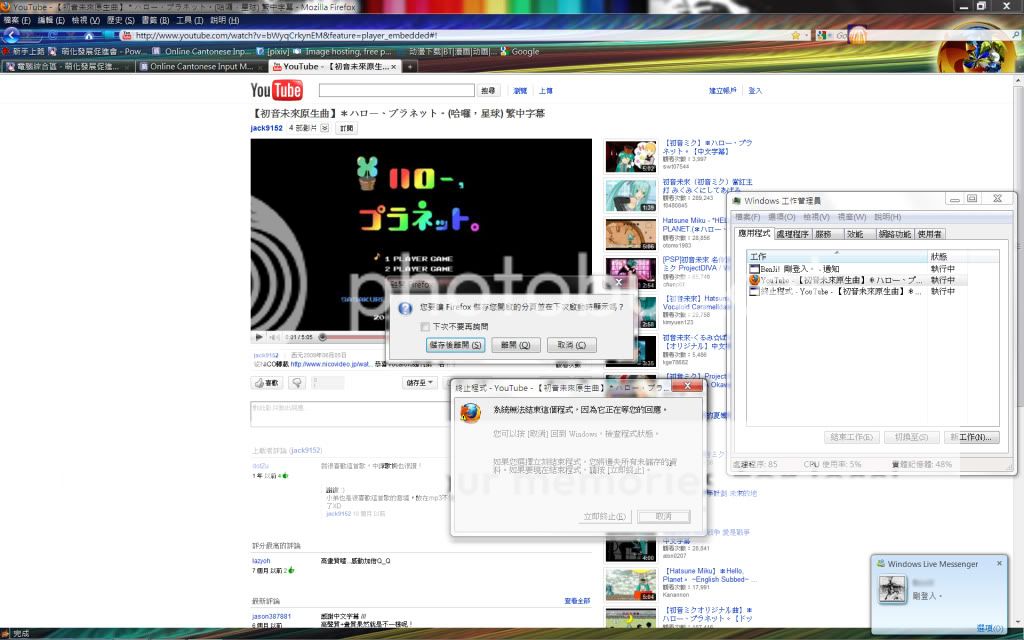
Task: Select the 處理程序 tab in Task Manager
Action: (792, 234)
